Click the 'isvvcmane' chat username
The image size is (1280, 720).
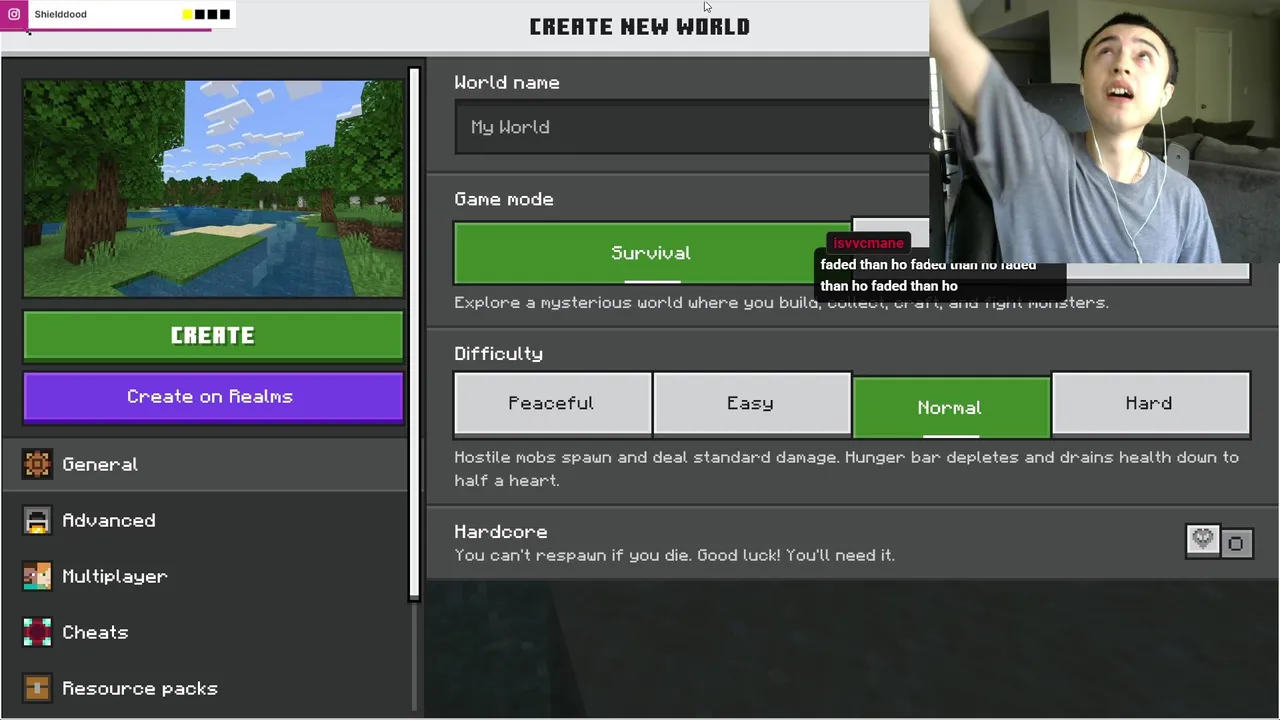coord(868,243)
